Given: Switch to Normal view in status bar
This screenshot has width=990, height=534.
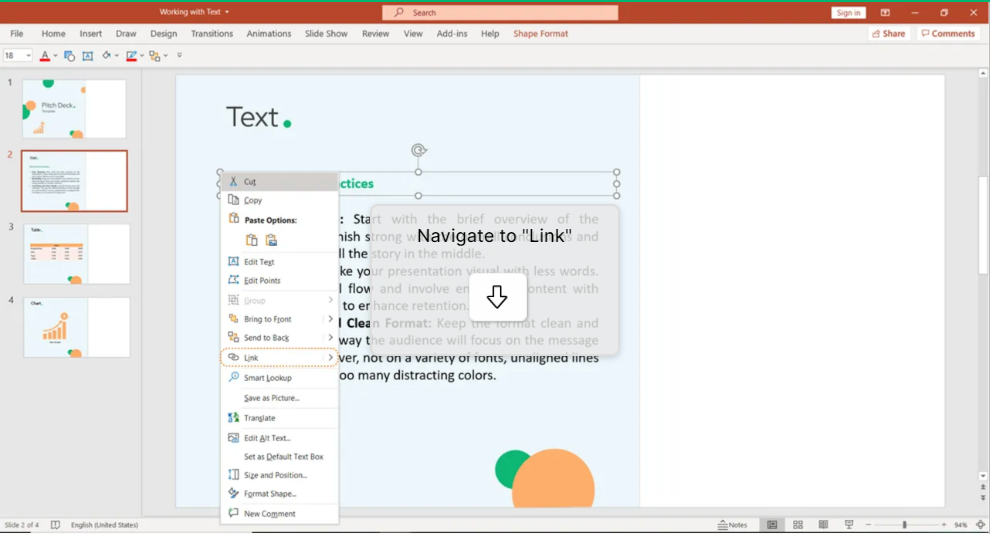Looking at the screenshot, I should coord(772,525).
